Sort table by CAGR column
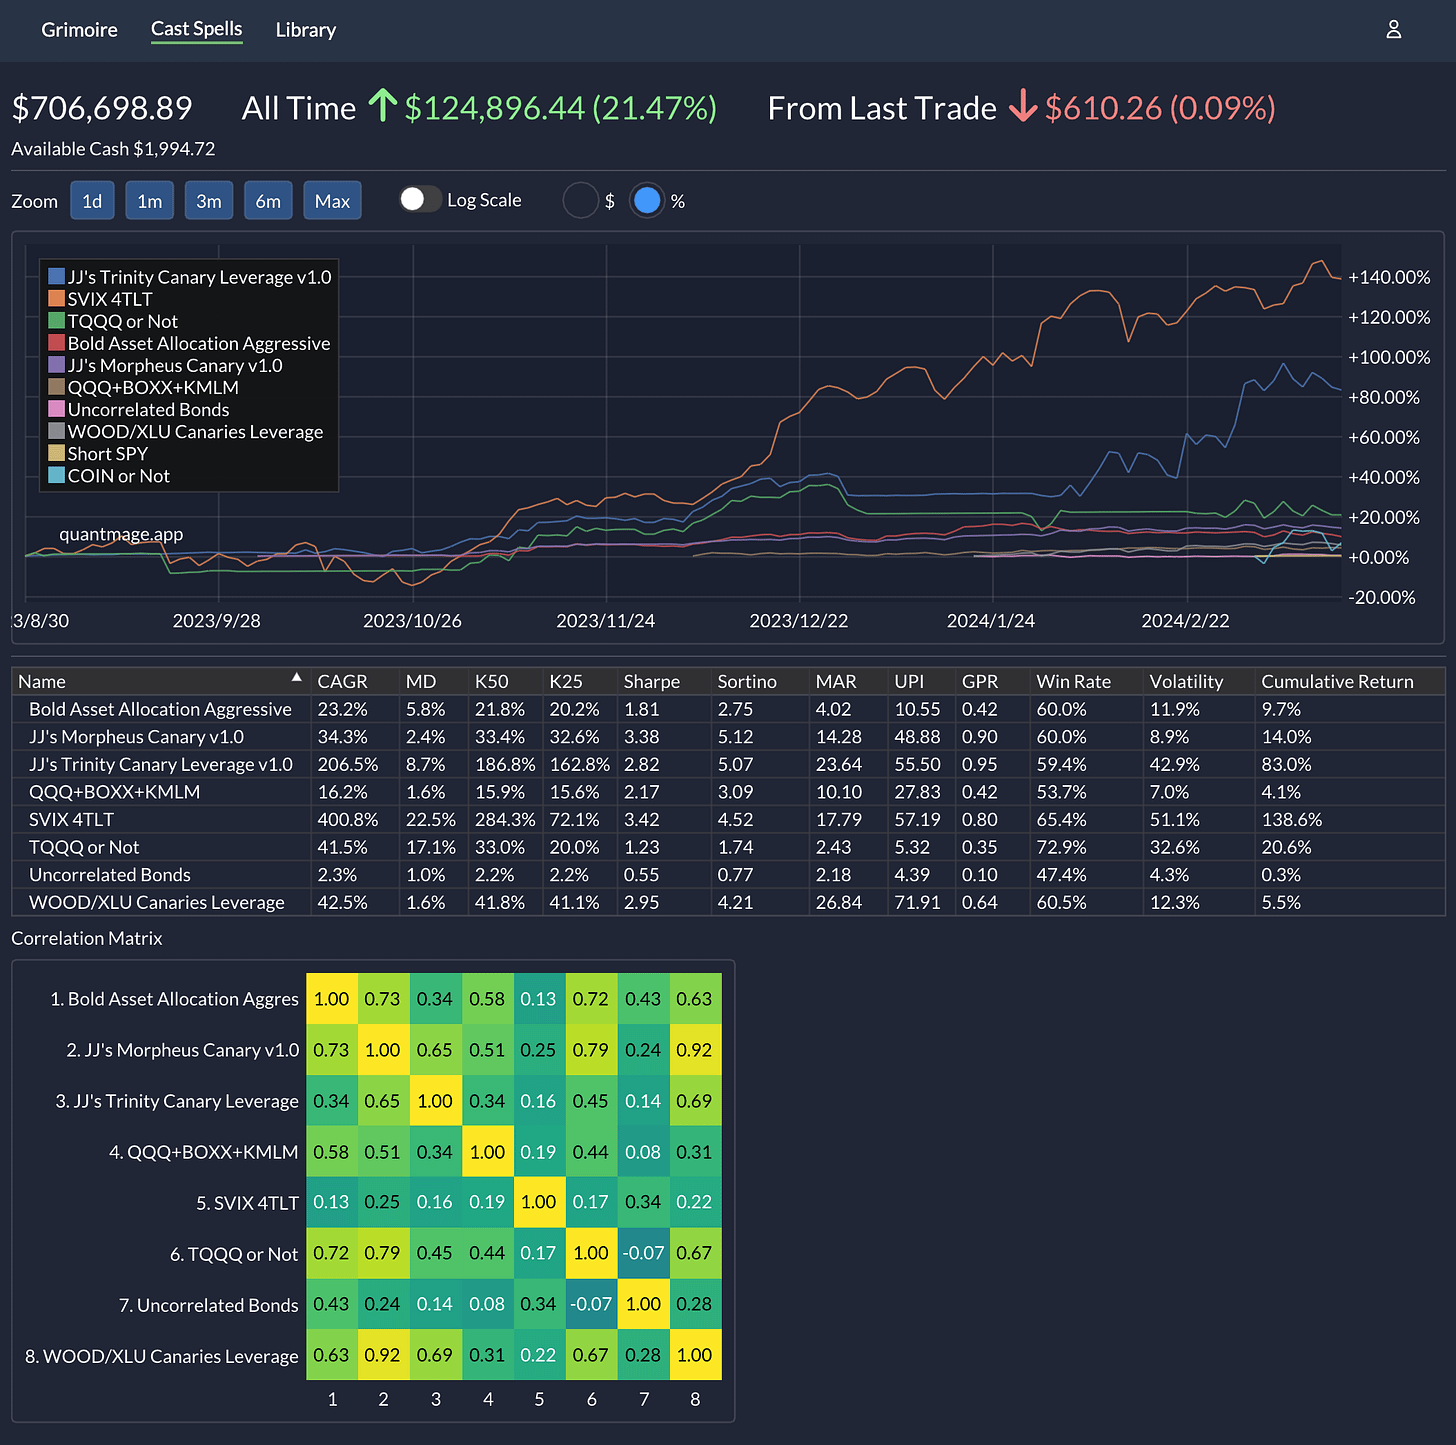Screen dimensions: 1456x1445 point(342,681)
